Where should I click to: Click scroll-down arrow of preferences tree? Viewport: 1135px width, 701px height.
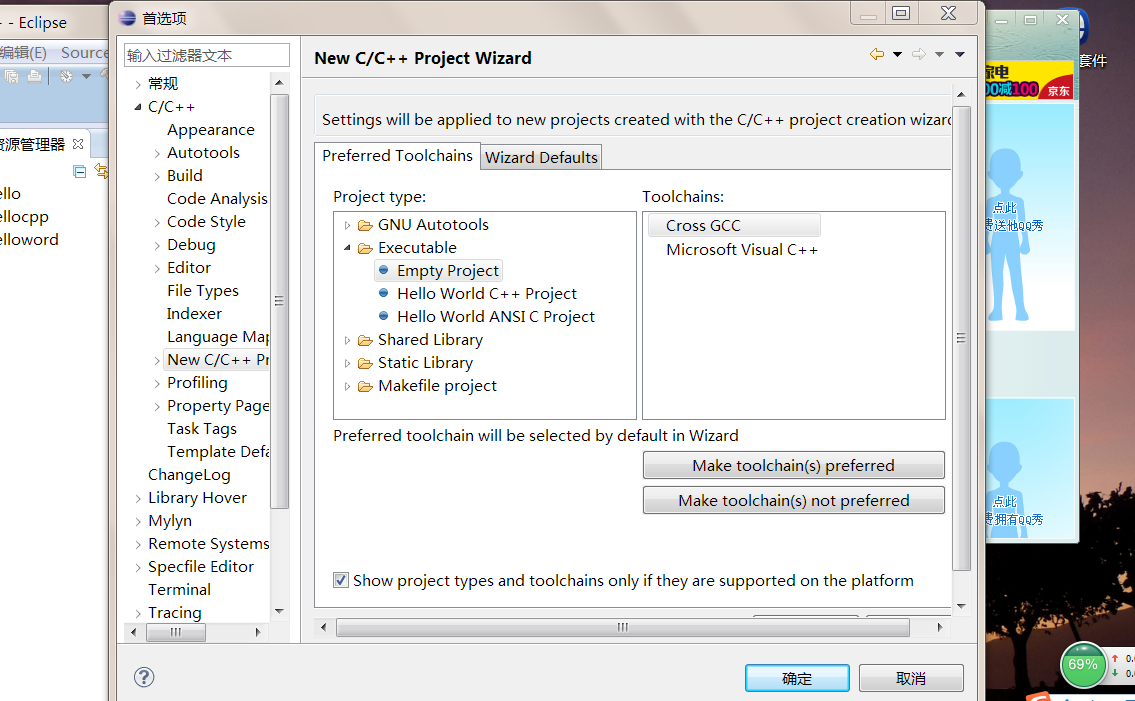tap(279, 611)
